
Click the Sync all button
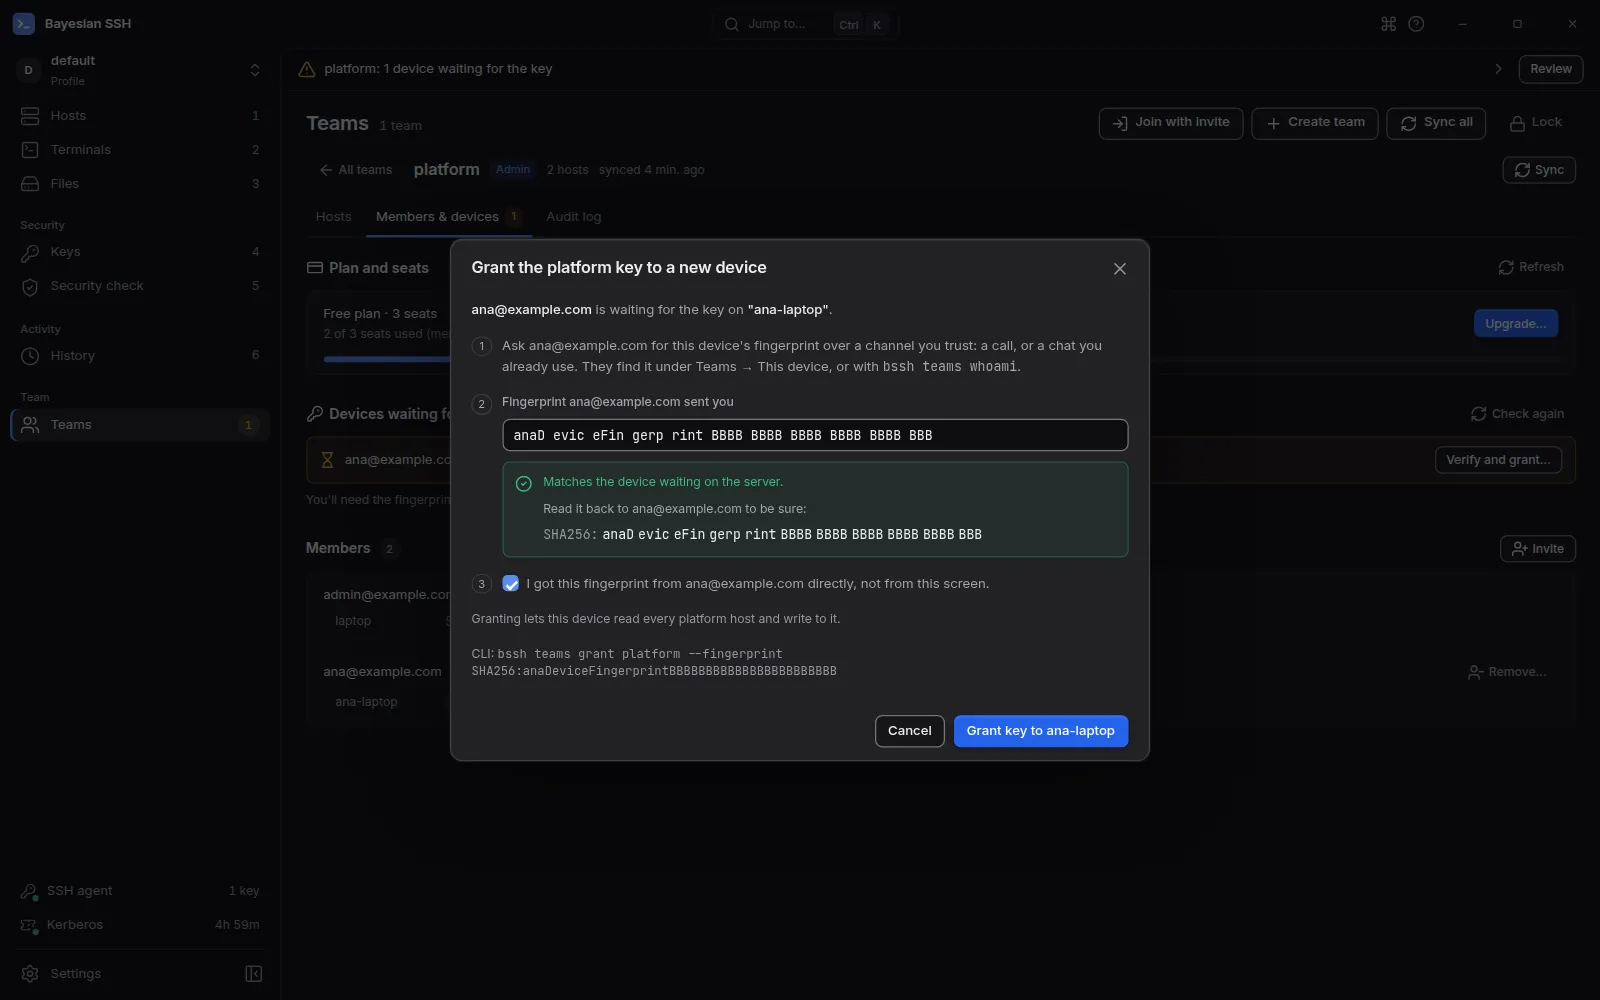click(x=1436, y=123)
